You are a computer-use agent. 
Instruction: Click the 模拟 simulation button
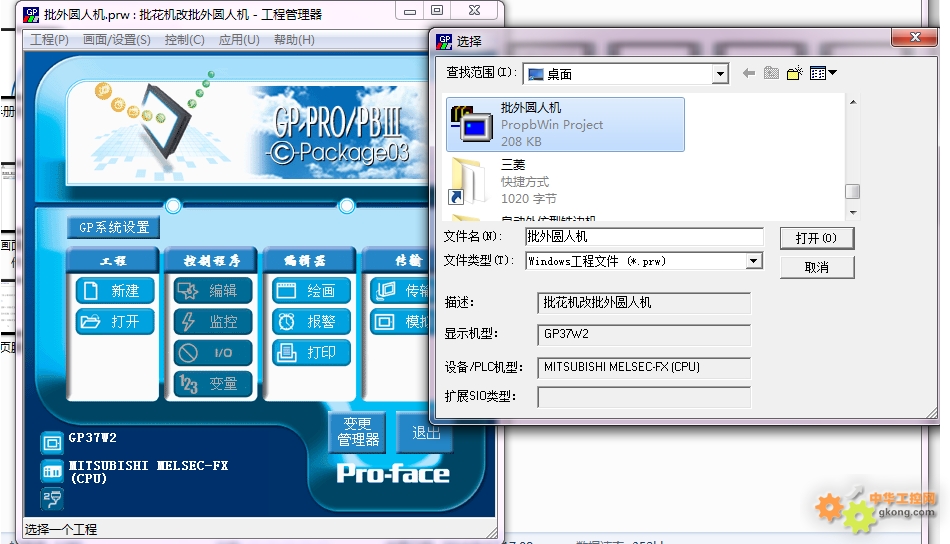tap(399, 321)
